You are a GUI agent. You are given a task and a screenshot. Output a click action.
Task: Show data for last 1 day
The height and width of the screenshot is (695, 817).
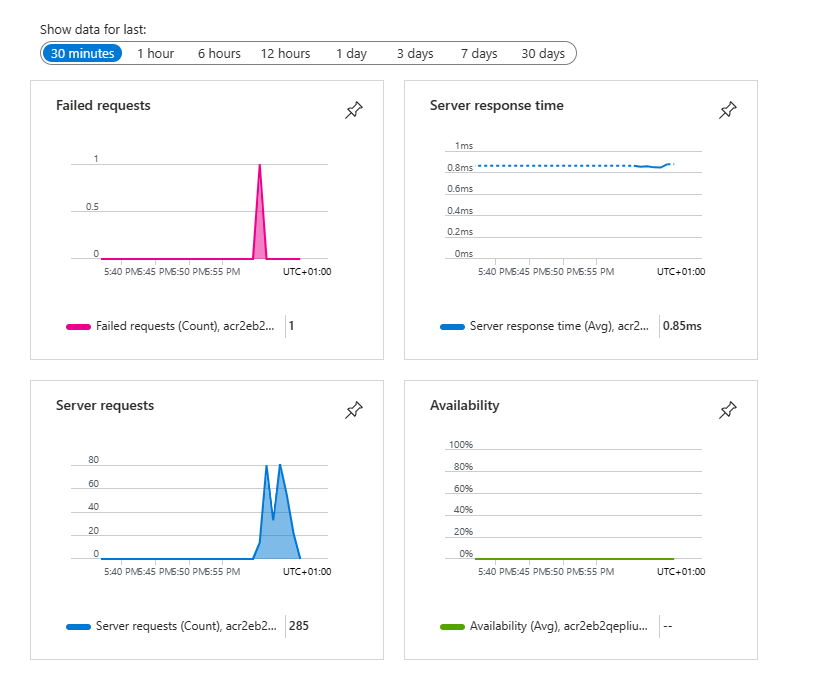tap(351, 54)
